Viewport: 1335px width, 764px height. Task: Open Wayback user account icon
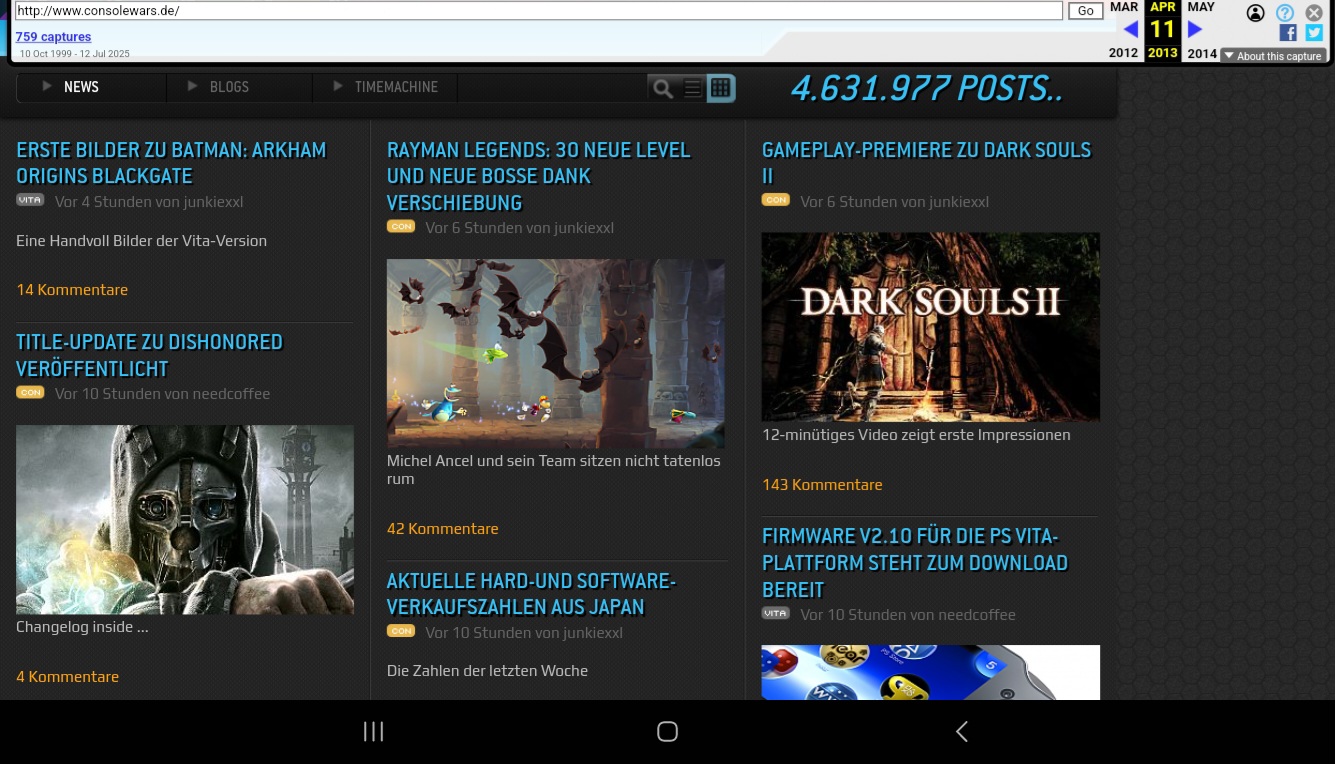tap(1256, 13)
